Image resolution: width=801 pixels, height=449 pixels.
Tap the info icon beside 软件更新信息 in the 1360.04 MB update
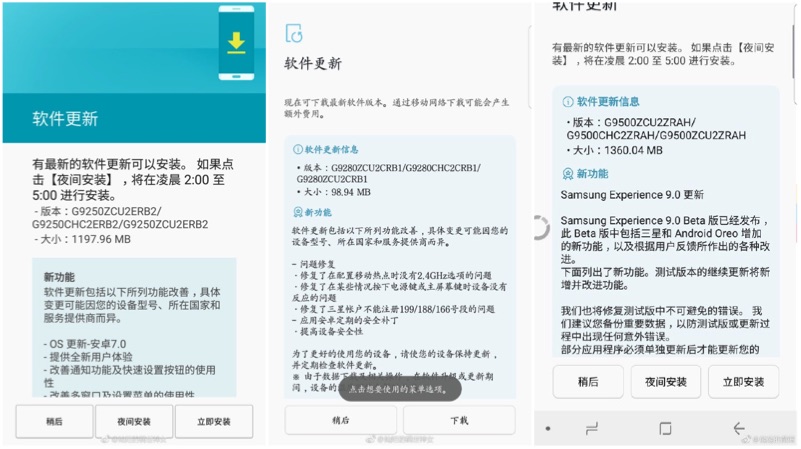(x=568, y=101)
